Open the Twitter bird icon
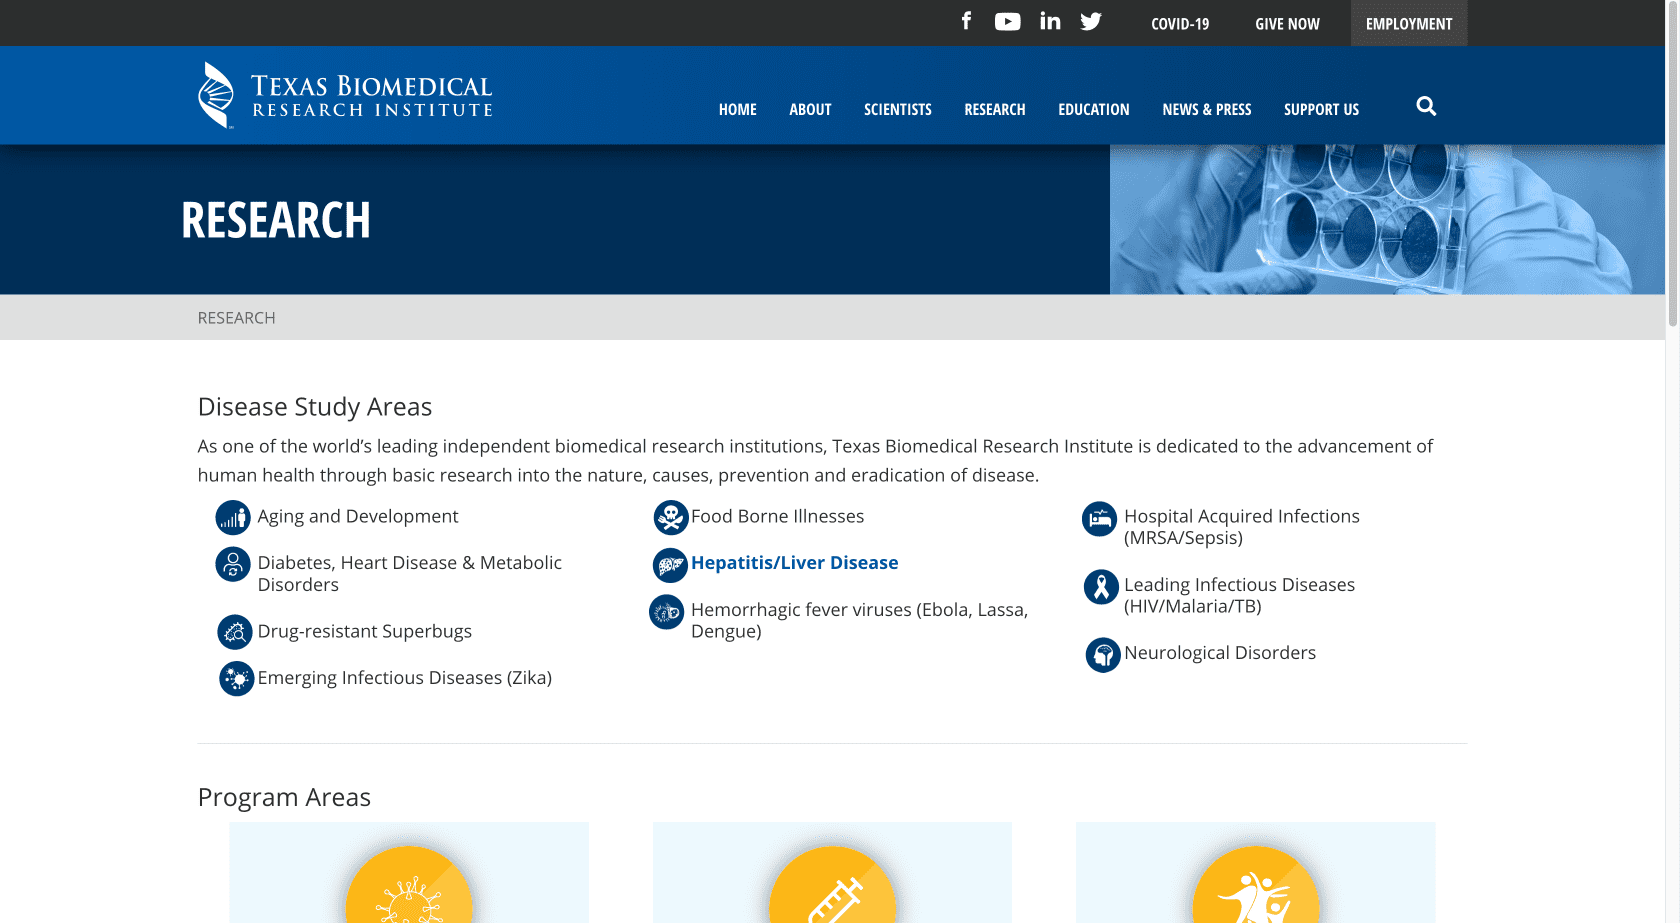This screenshot has height=923, width=1680. pos(1091,22)
